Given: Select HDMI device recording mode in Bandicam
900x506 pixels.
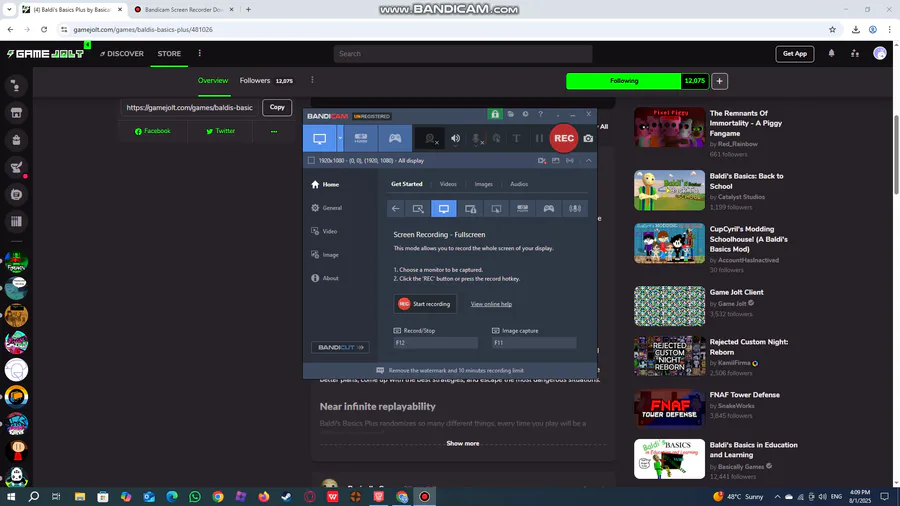Looking at the screenshot, I should click(x=360, y=138).
